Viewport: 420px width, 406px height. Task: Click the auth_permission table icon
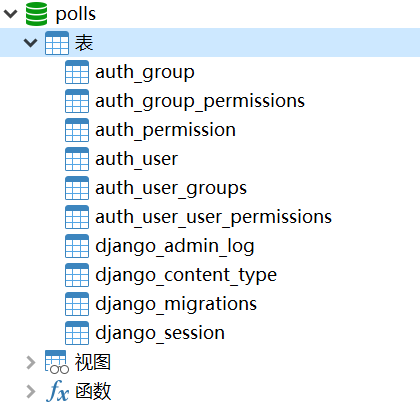point(77,130)
